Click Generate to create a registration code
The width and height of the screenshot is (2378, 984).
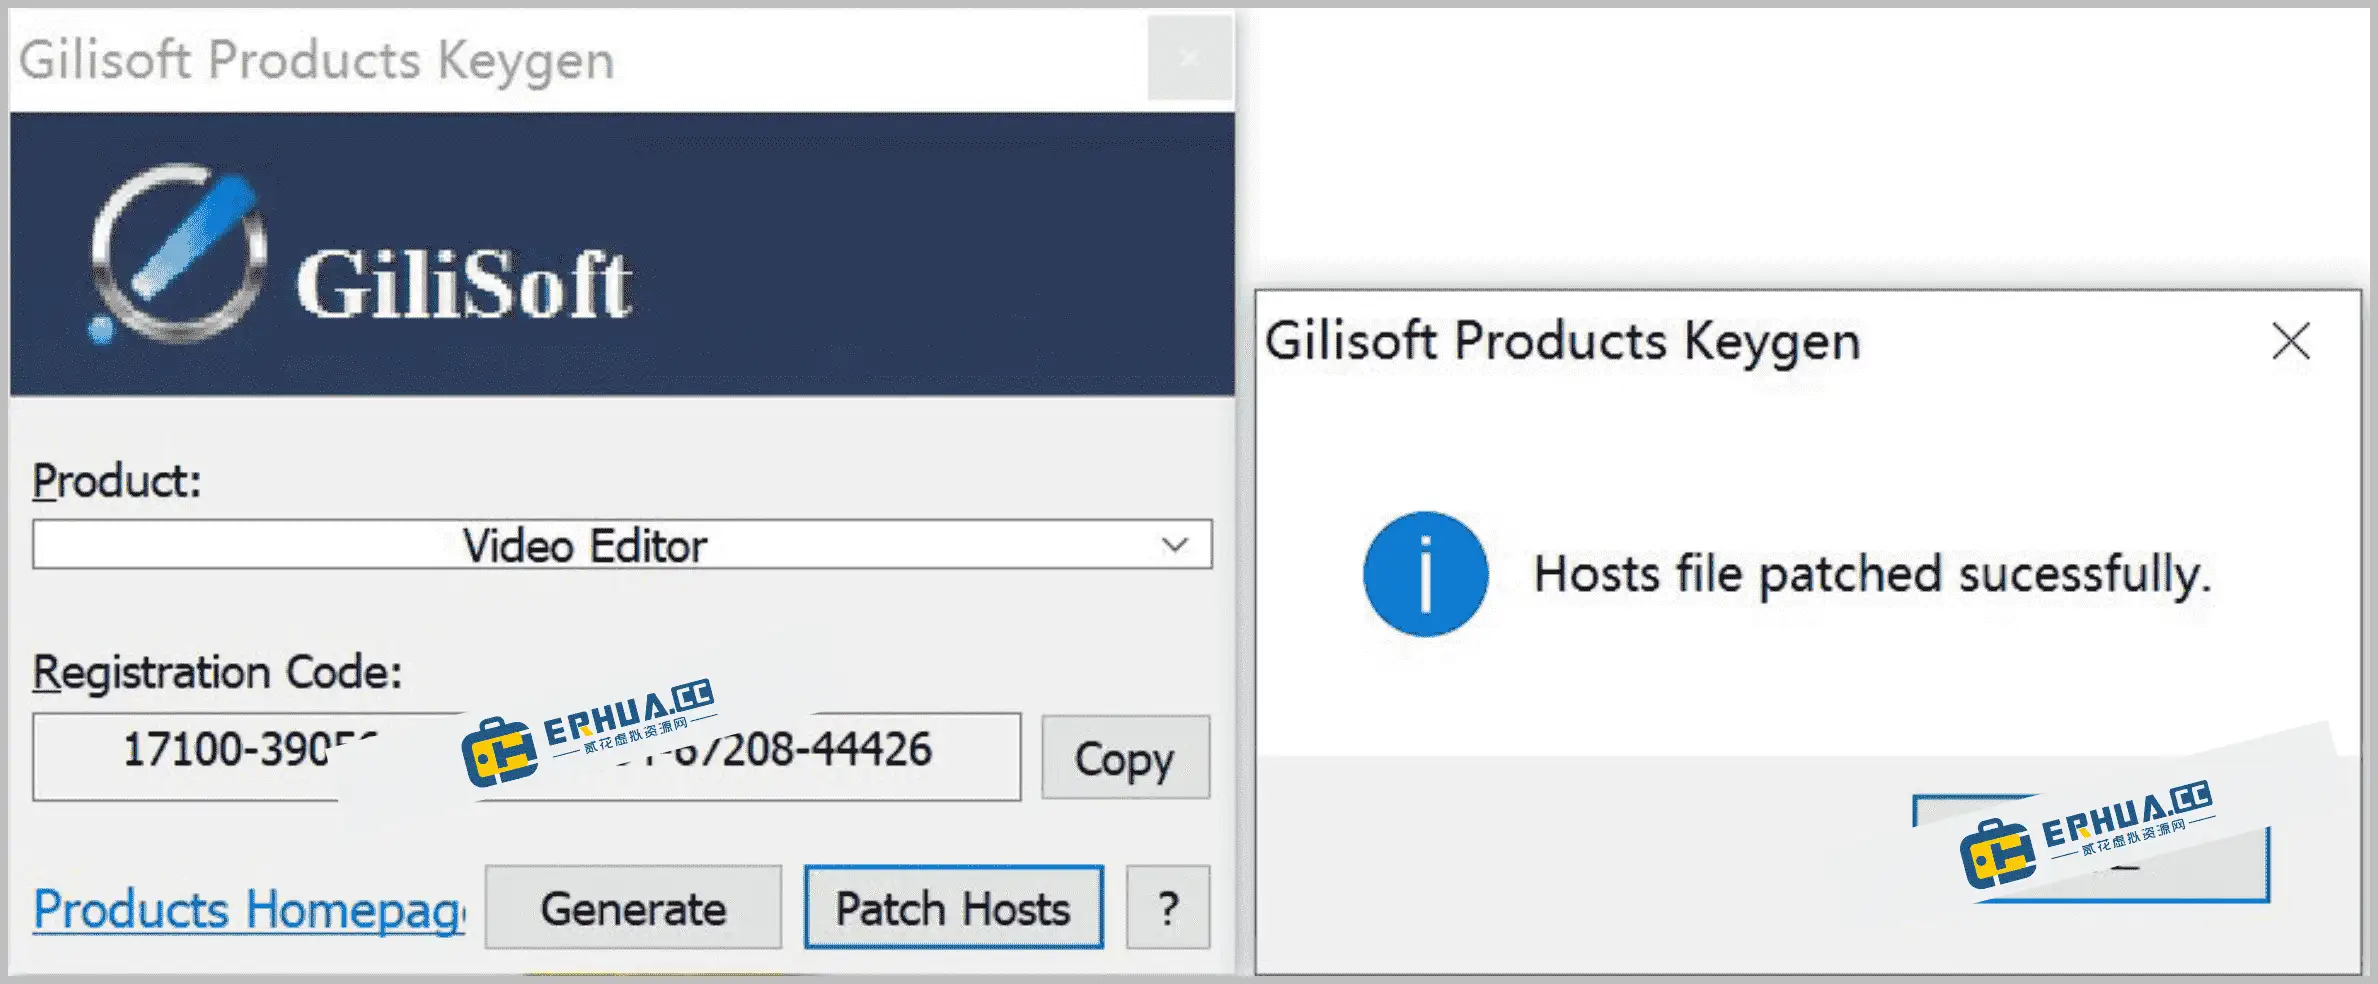click(632, 908)
